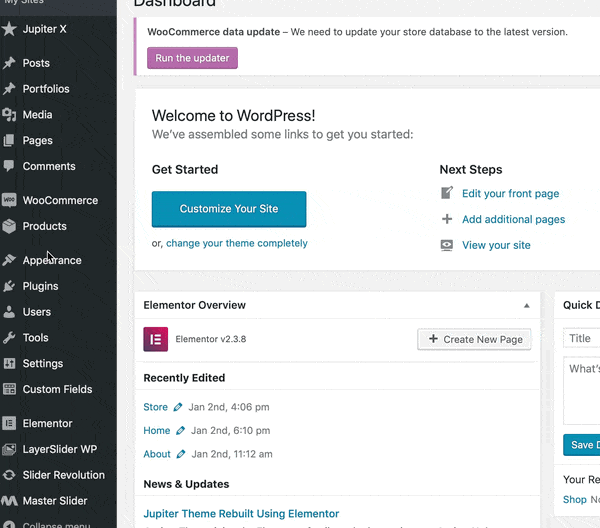Open the About recently edited link
This screenshot has width=600, height=528.
157,454
